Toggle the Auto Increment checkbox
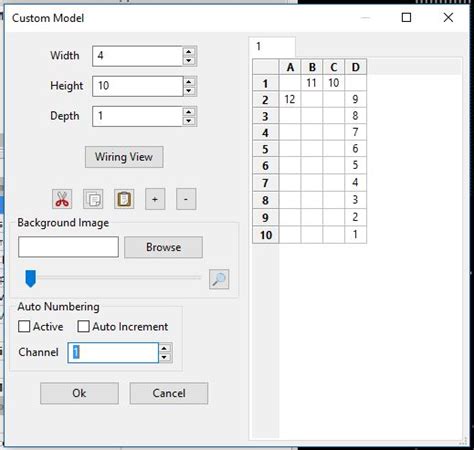The width and height of the screenshot is (474, 450). (83, 326)
